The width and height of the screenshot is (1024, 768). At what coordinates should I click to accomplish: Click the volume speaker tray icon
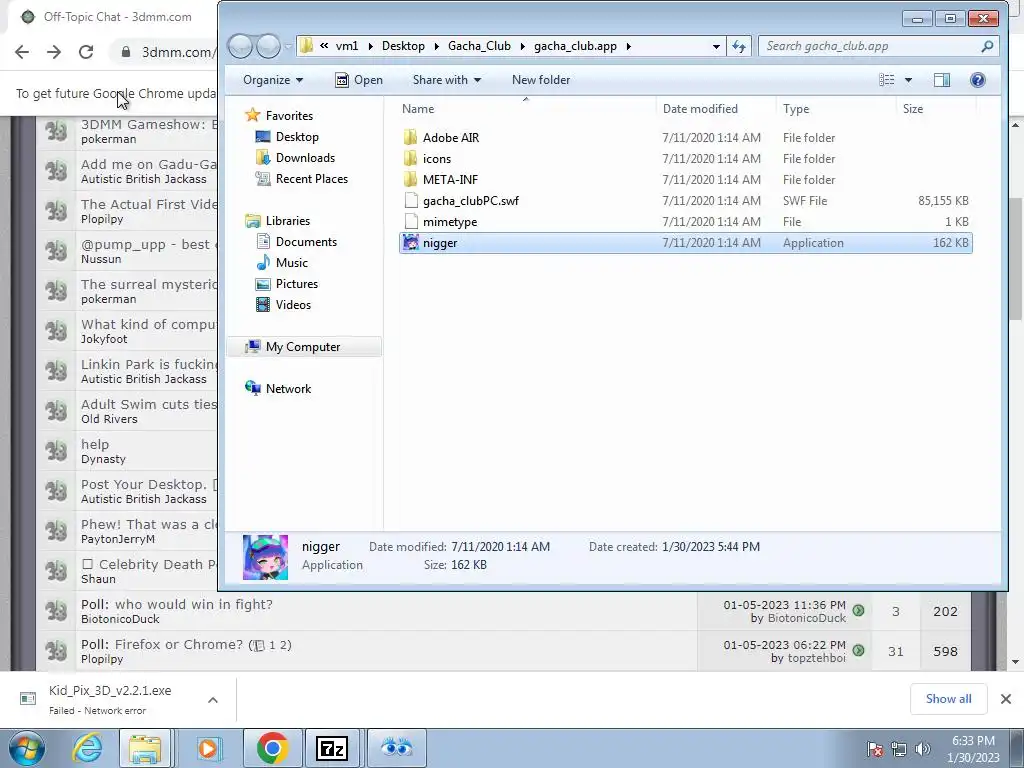click(x=922, y=749)
